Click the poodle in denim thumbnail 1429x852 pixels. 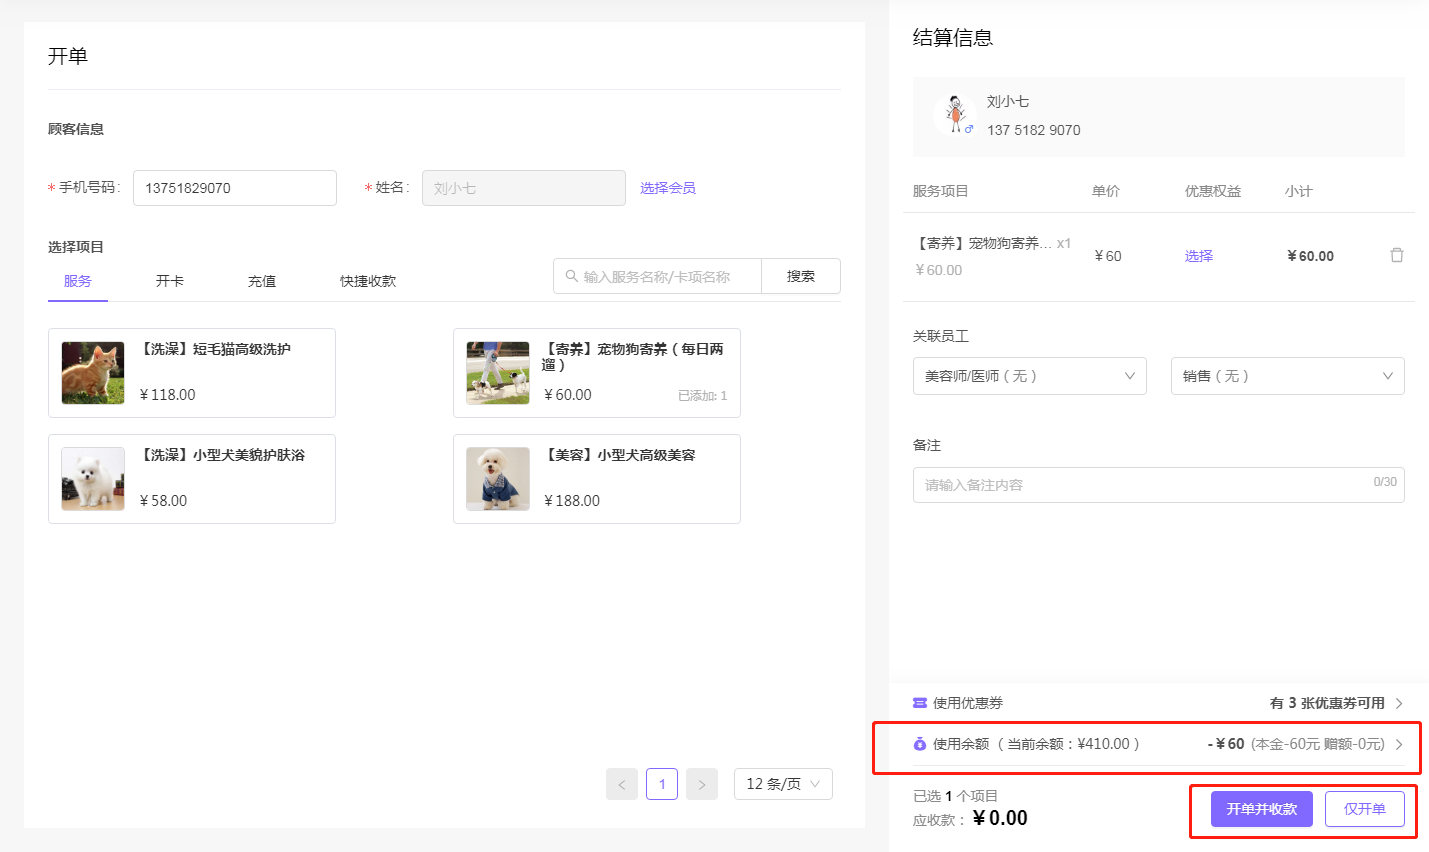pyautogui.click(x=498, y=479)
